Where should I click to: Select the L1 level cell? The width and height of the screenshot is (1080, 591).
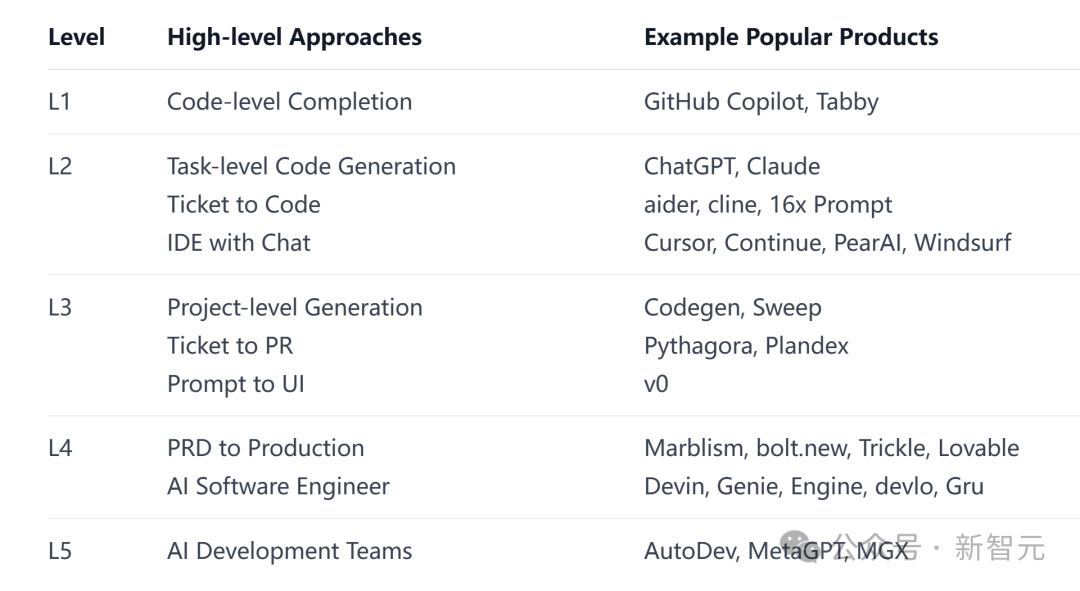tap(59, 102)
